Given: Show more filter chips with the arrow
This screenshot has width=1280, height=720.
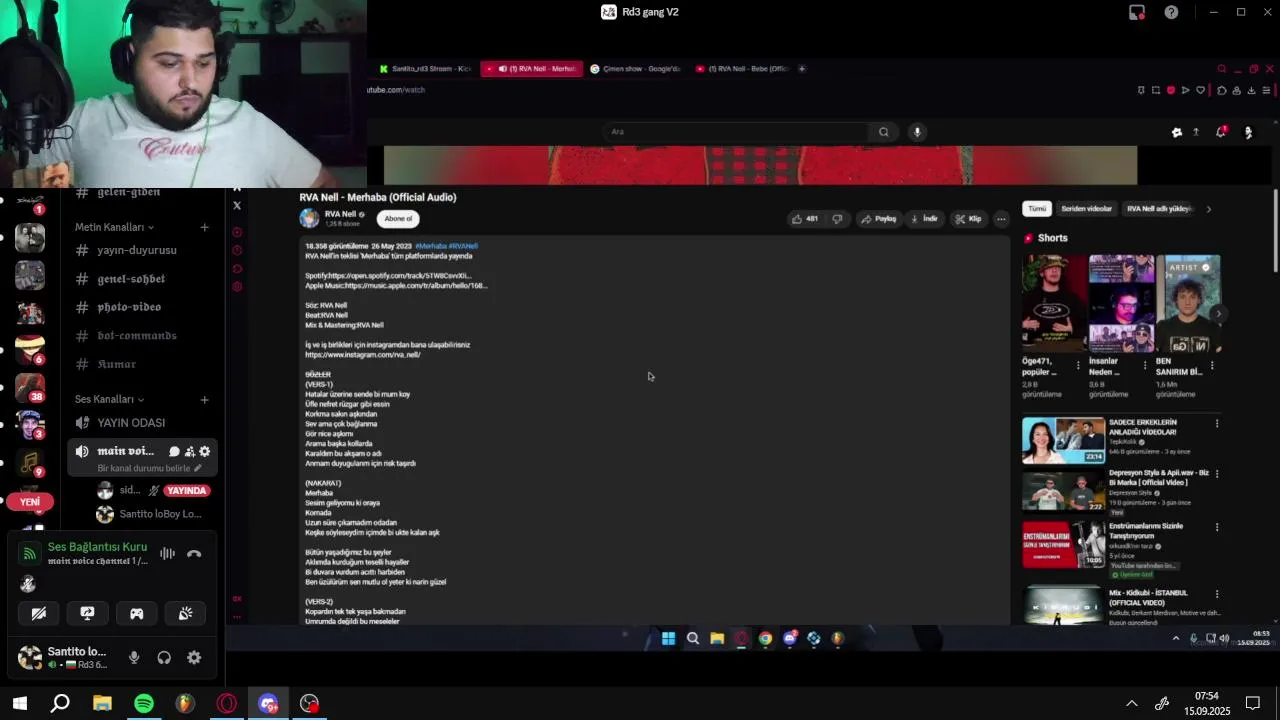Looking at the screenshot, I should click(1208, 209).
